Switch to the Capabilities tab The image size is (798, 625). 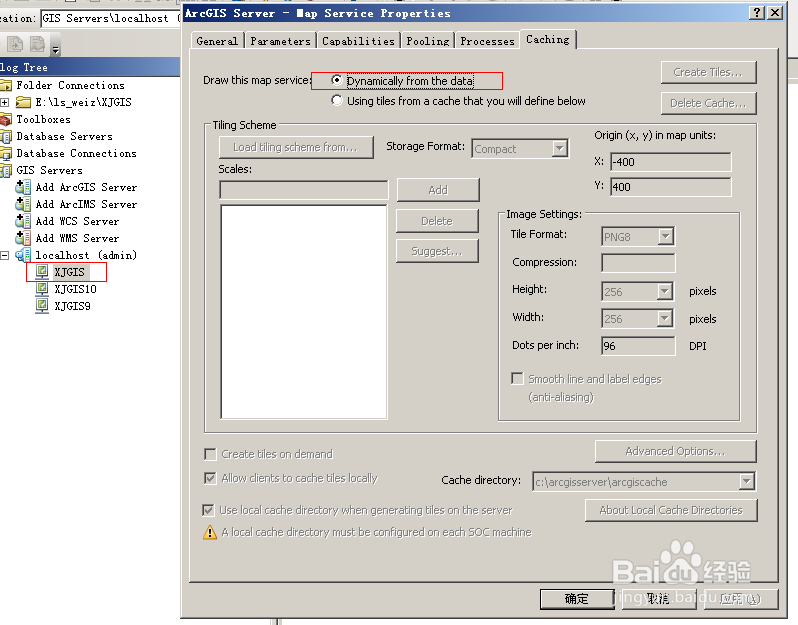coord(358,41)
